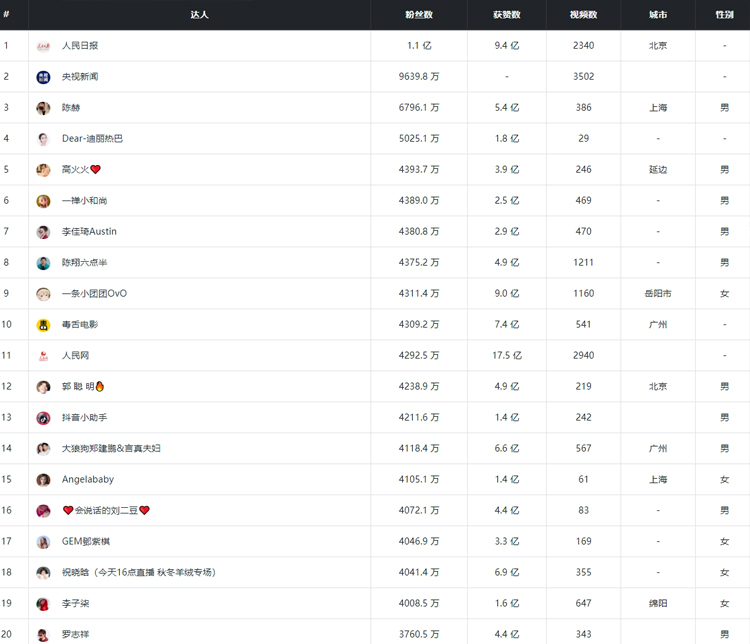Click the GEM鄧紫棋 avatar
The width and height of the screenshot is (750, 644).
pos(44,542)
